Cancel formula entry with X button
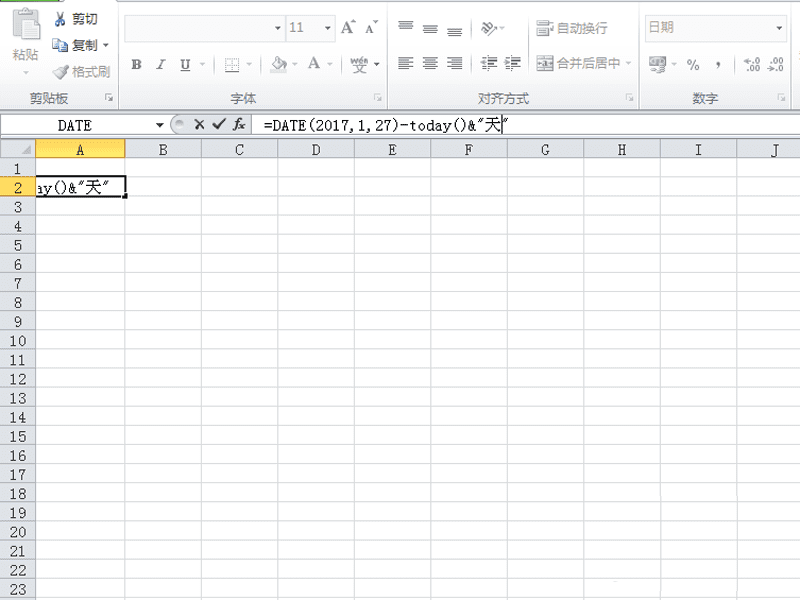 pos(199,124)
